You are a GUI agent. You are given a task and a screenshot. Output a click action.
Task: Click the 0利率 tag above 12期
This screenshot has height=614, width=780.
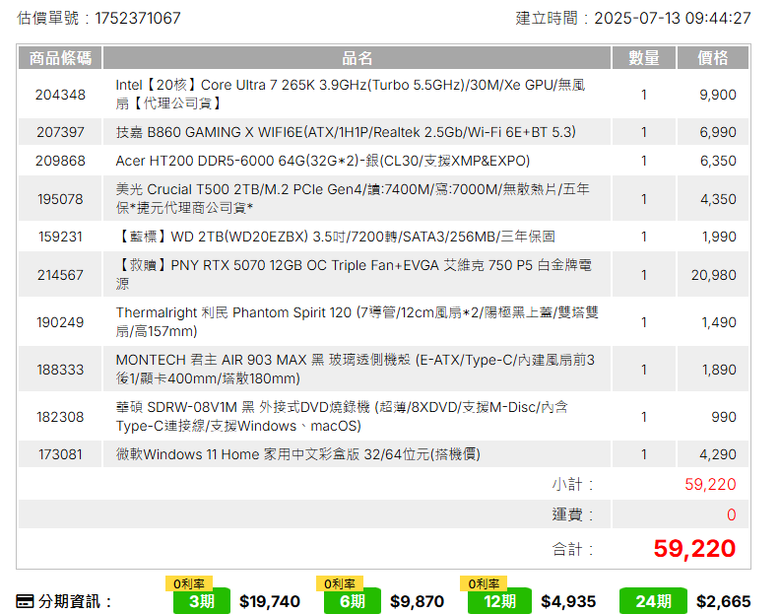[484, 583]
